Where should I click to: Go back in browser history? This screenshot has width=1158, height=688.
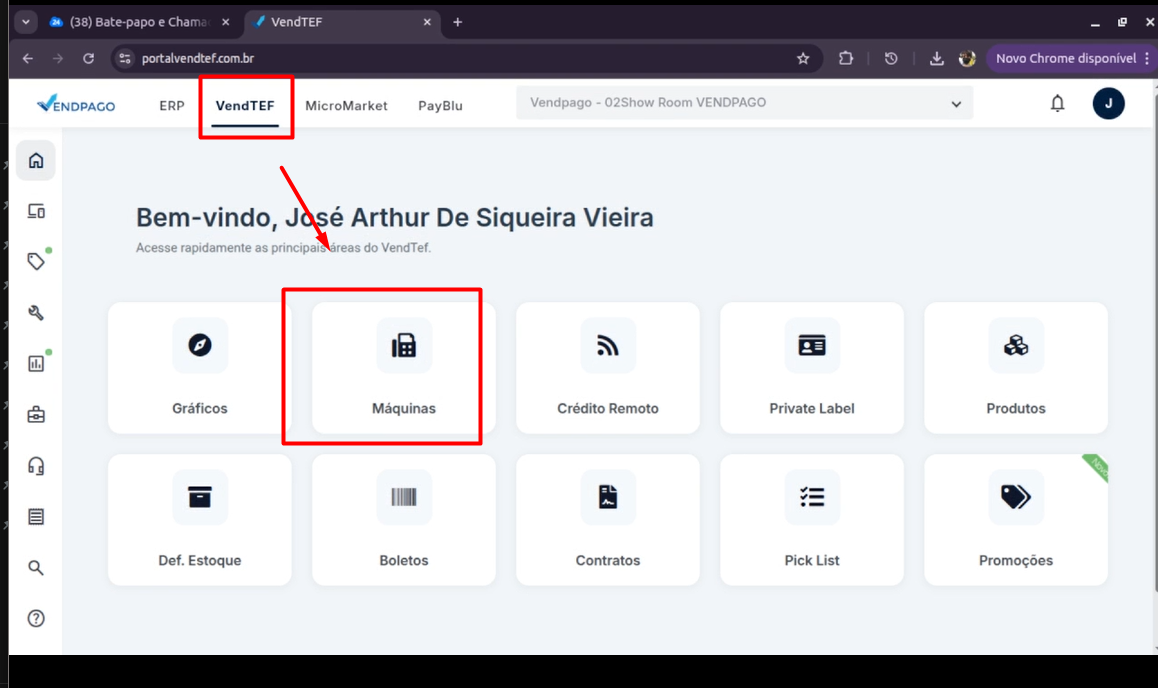point(27,58)
